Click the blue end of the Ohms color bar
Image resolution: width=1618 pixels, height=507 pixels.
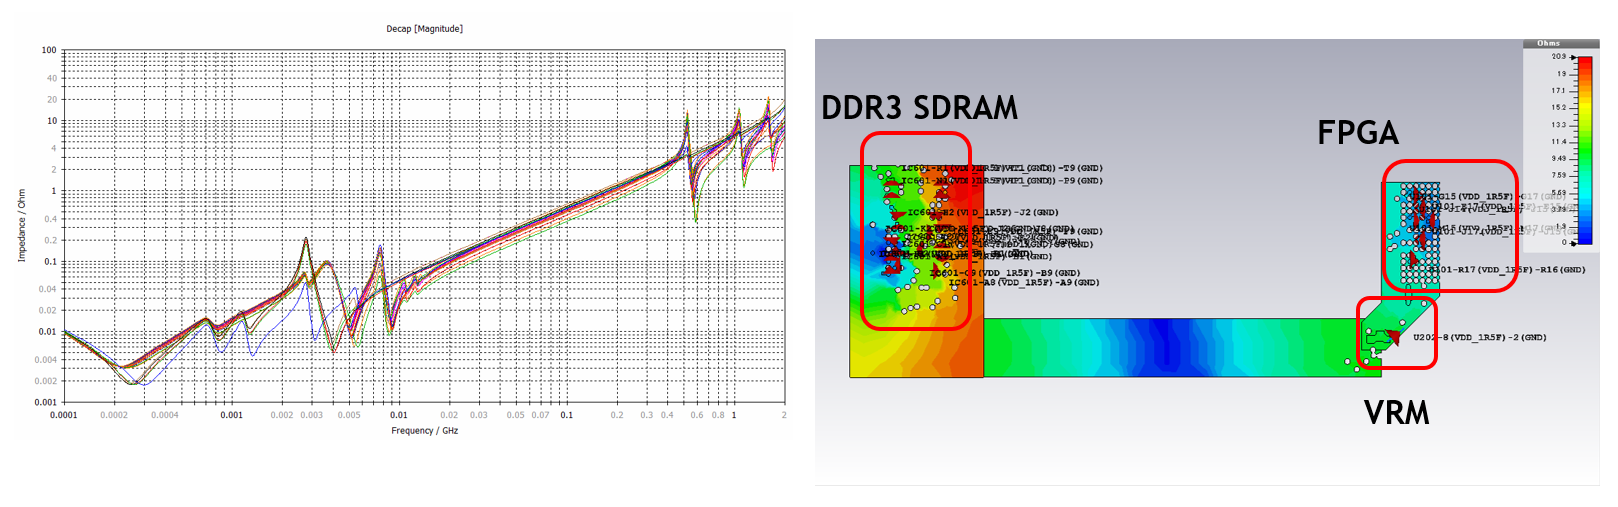(x=1585, y=238)
